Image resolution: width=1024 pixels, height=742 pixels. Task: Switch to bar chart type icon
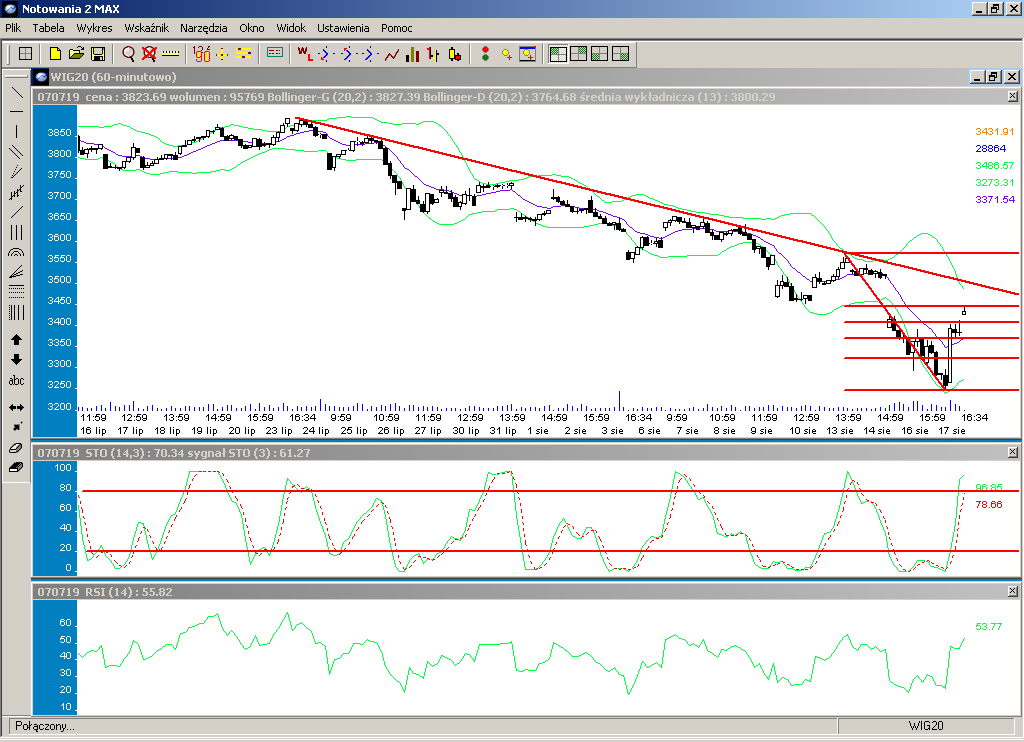click(412, 53)
